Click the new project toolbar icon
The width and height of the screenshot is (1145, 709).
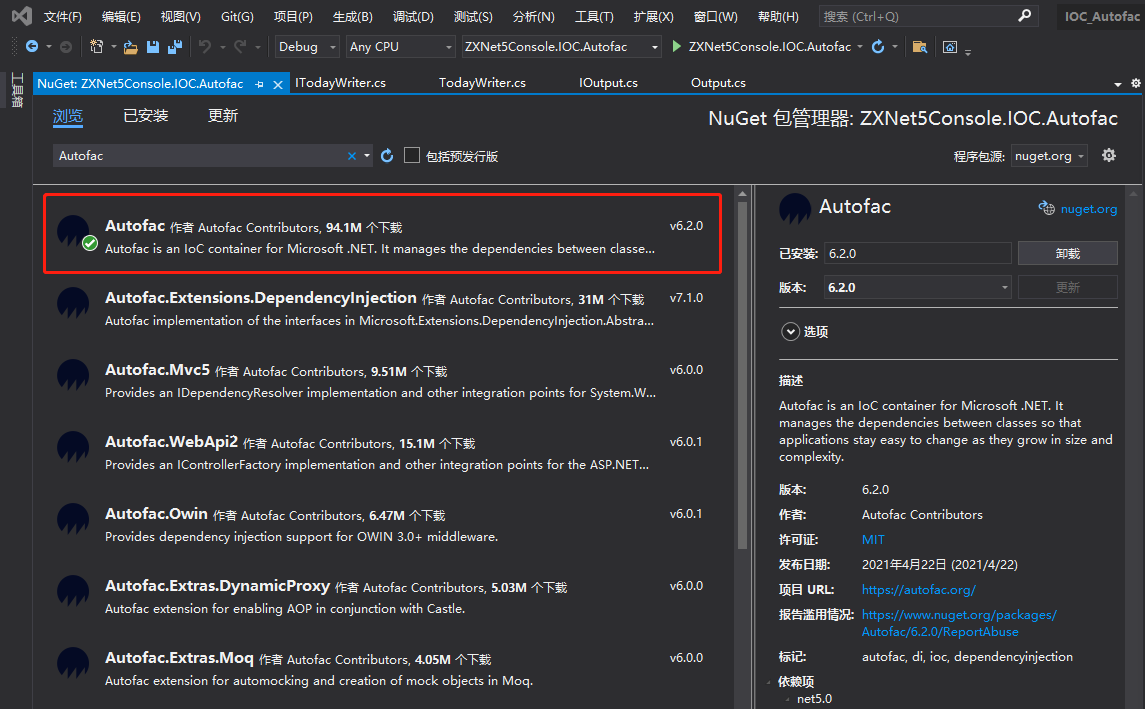click(x=96, y=47)
